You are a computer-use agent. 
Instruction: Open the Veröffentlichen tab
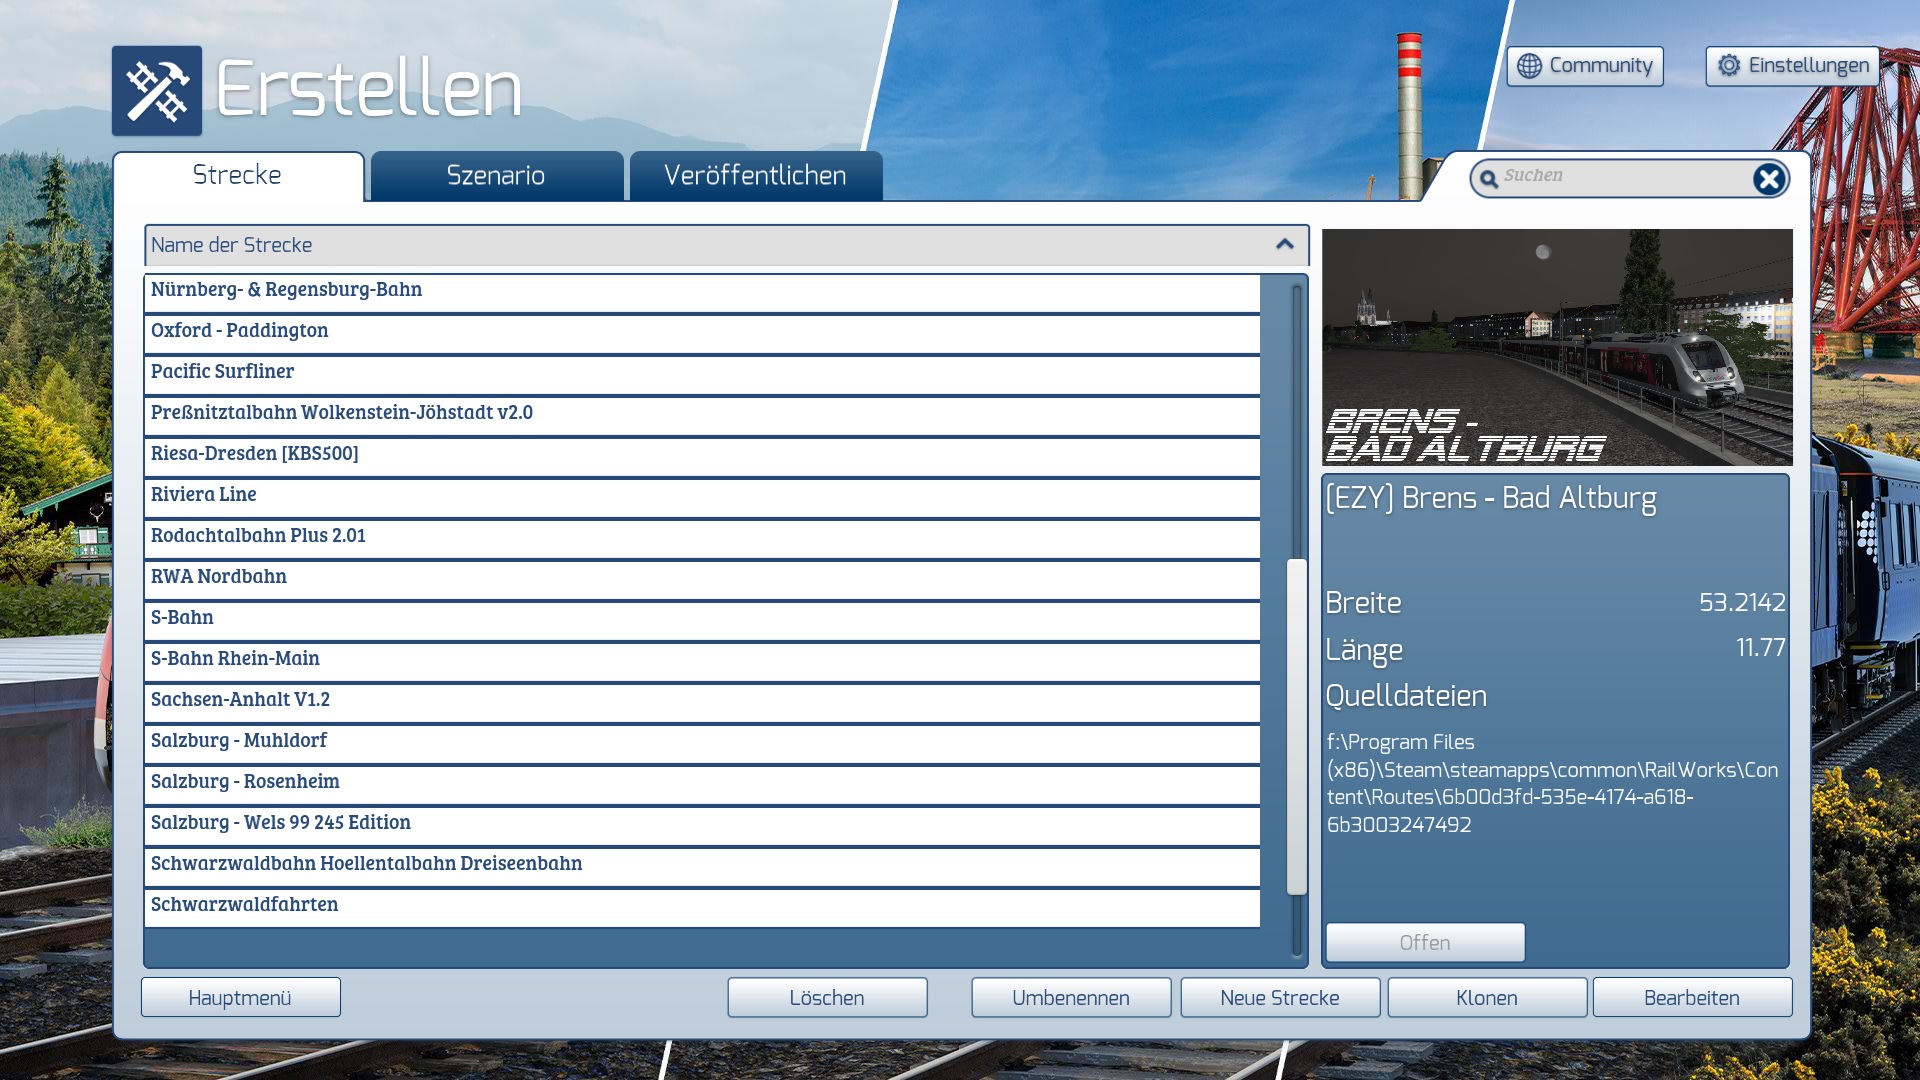[x=755, y=176]
